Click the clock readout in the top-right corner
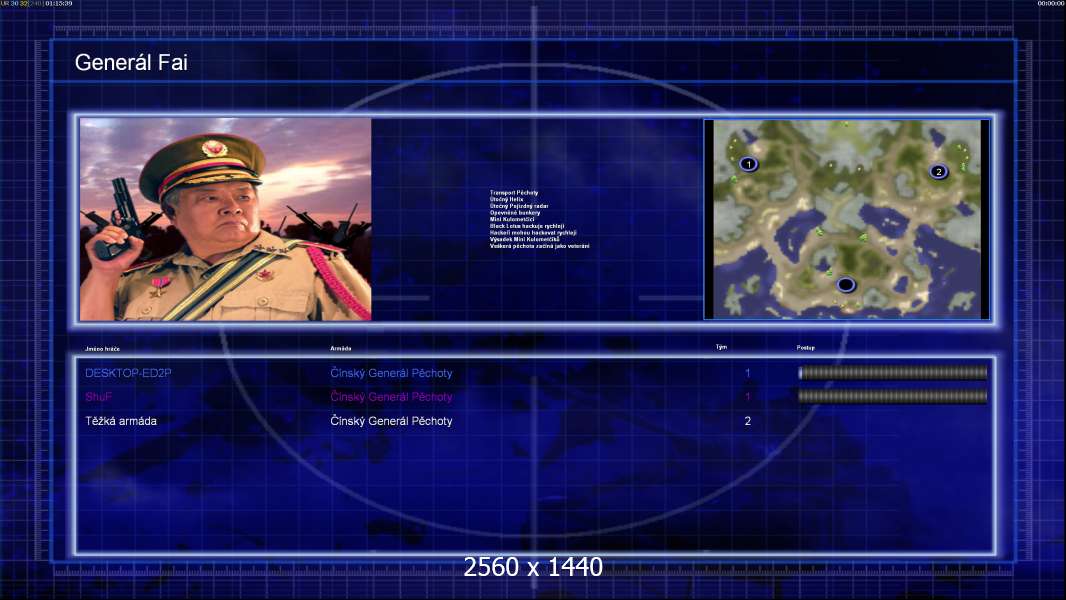This screenshot has height=600, width=1066. [1051, 3]
